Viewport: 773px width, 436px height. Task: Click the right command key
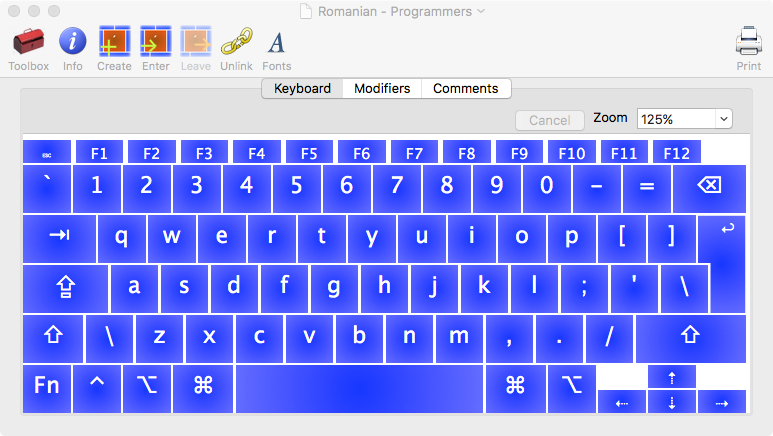pyautogui.click(x=516, y=389)
